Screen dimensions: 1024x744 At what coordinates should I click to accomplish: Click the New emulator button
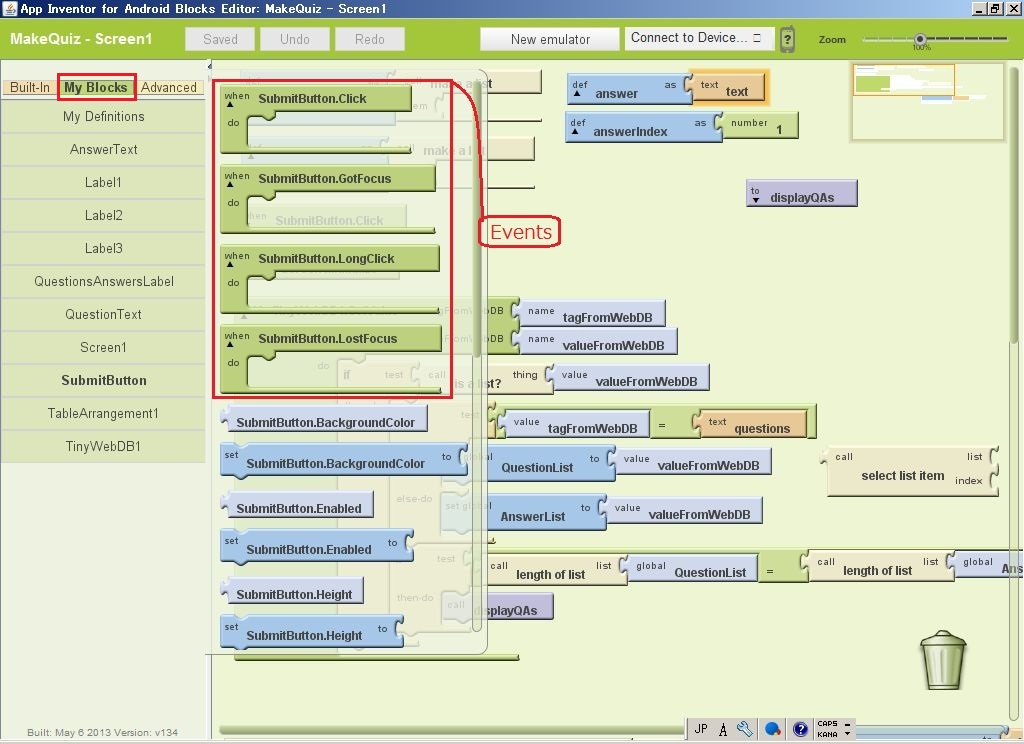(550, 39)
